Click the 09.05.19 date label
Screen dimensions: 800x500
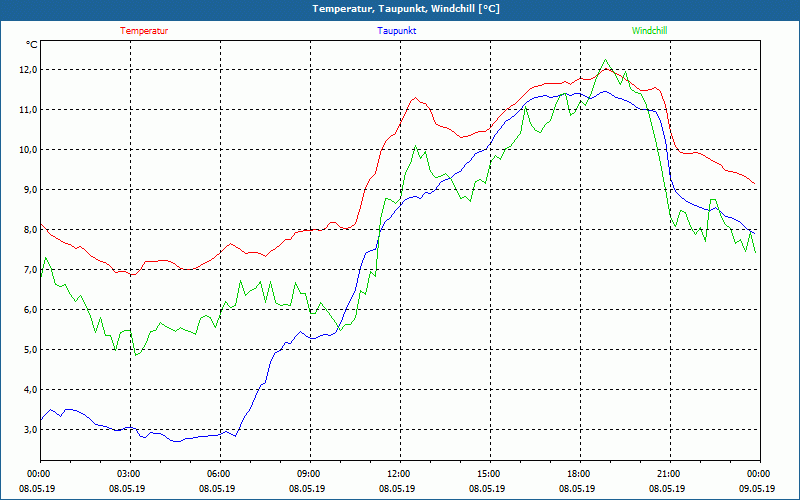[757, 488]
